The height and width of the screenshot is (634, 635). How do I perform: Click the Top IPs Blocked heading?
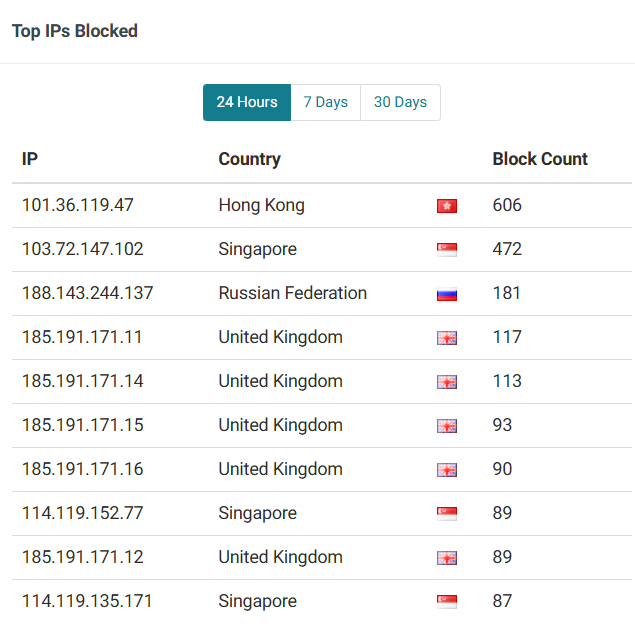point(75,31)
